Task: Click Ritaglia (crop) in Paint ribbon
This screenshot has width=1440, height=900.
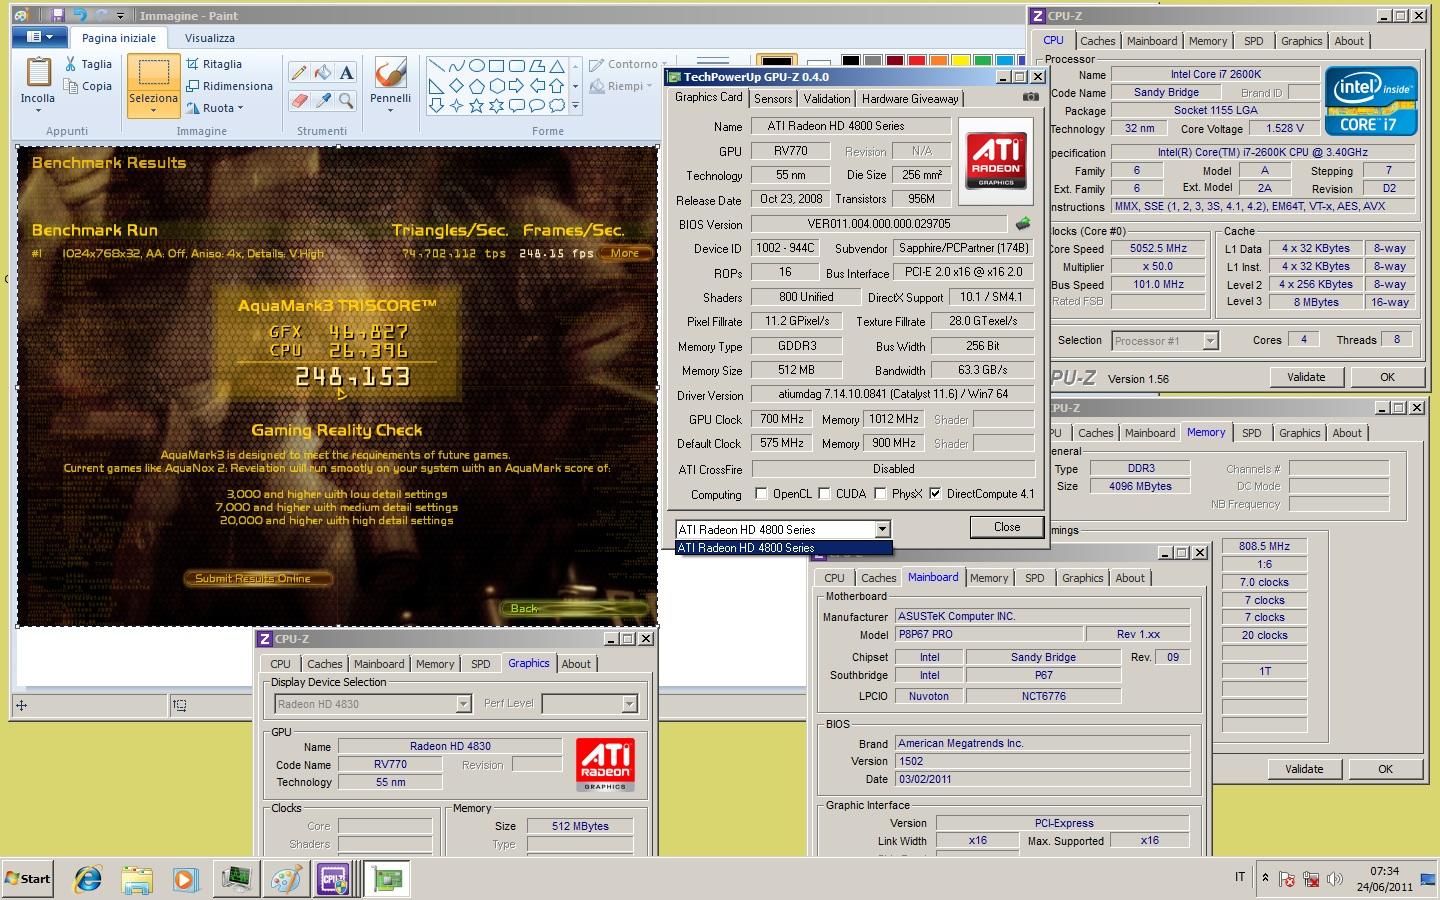Action: click(x=214, y=64)
